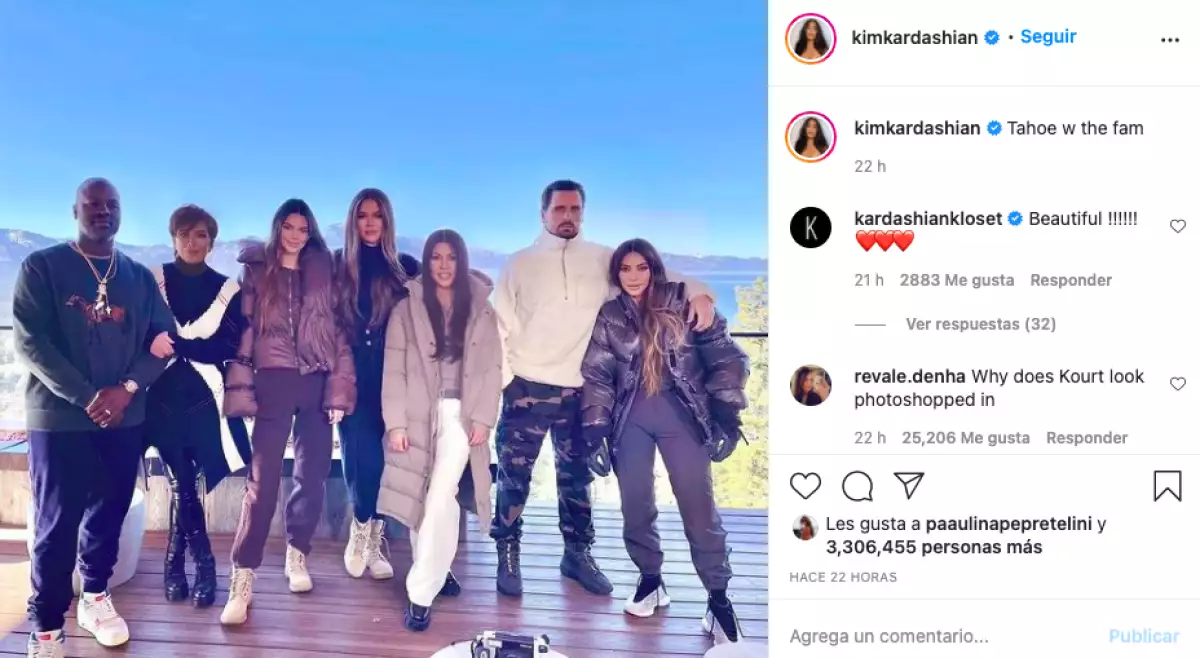Focus the Agrega un comentario field
The width and height of the screenshot is (1200, 658).
940,636
